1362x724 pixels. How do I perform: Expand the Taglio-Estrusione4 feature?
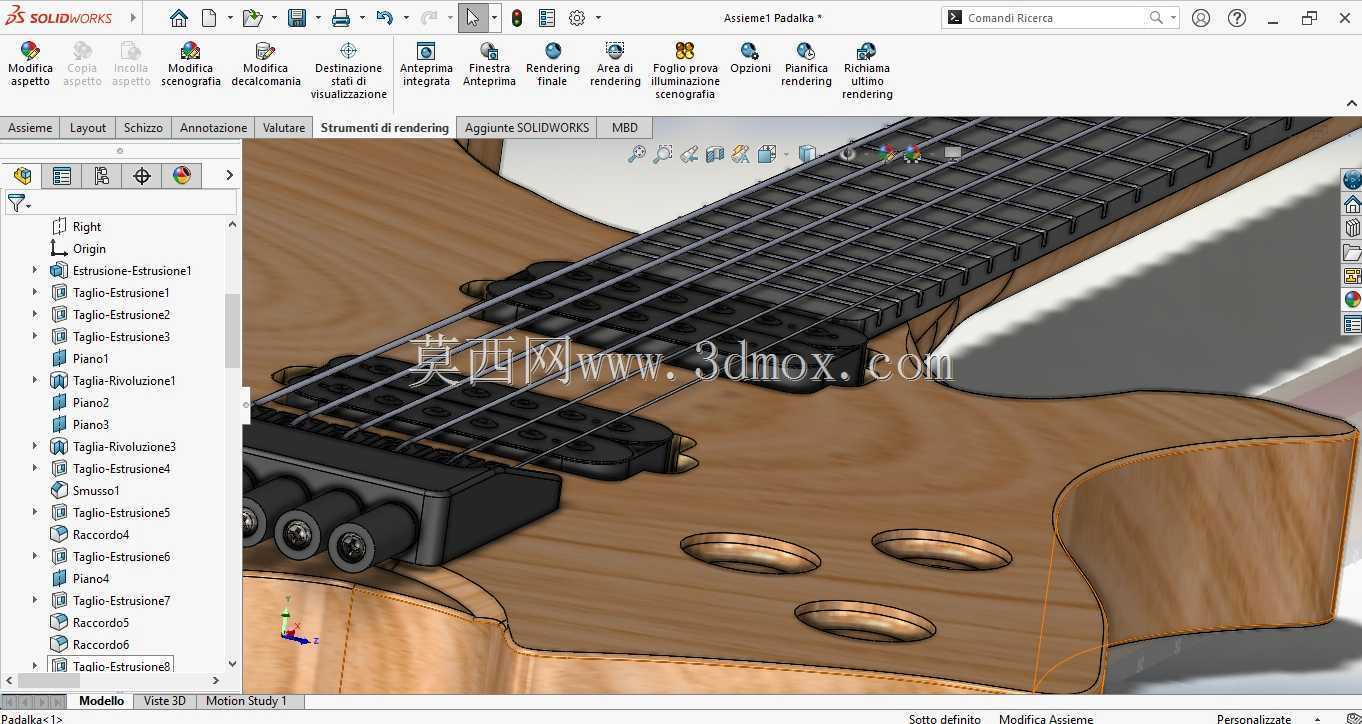pos(35,469)
